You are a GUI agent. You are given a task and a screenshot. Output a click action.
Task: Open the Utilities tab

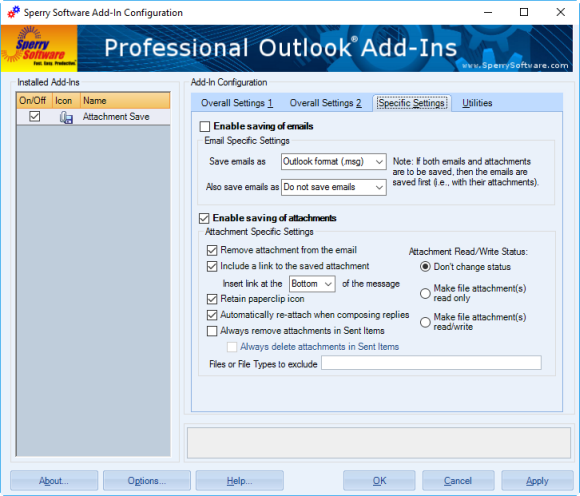click(477, 103)
